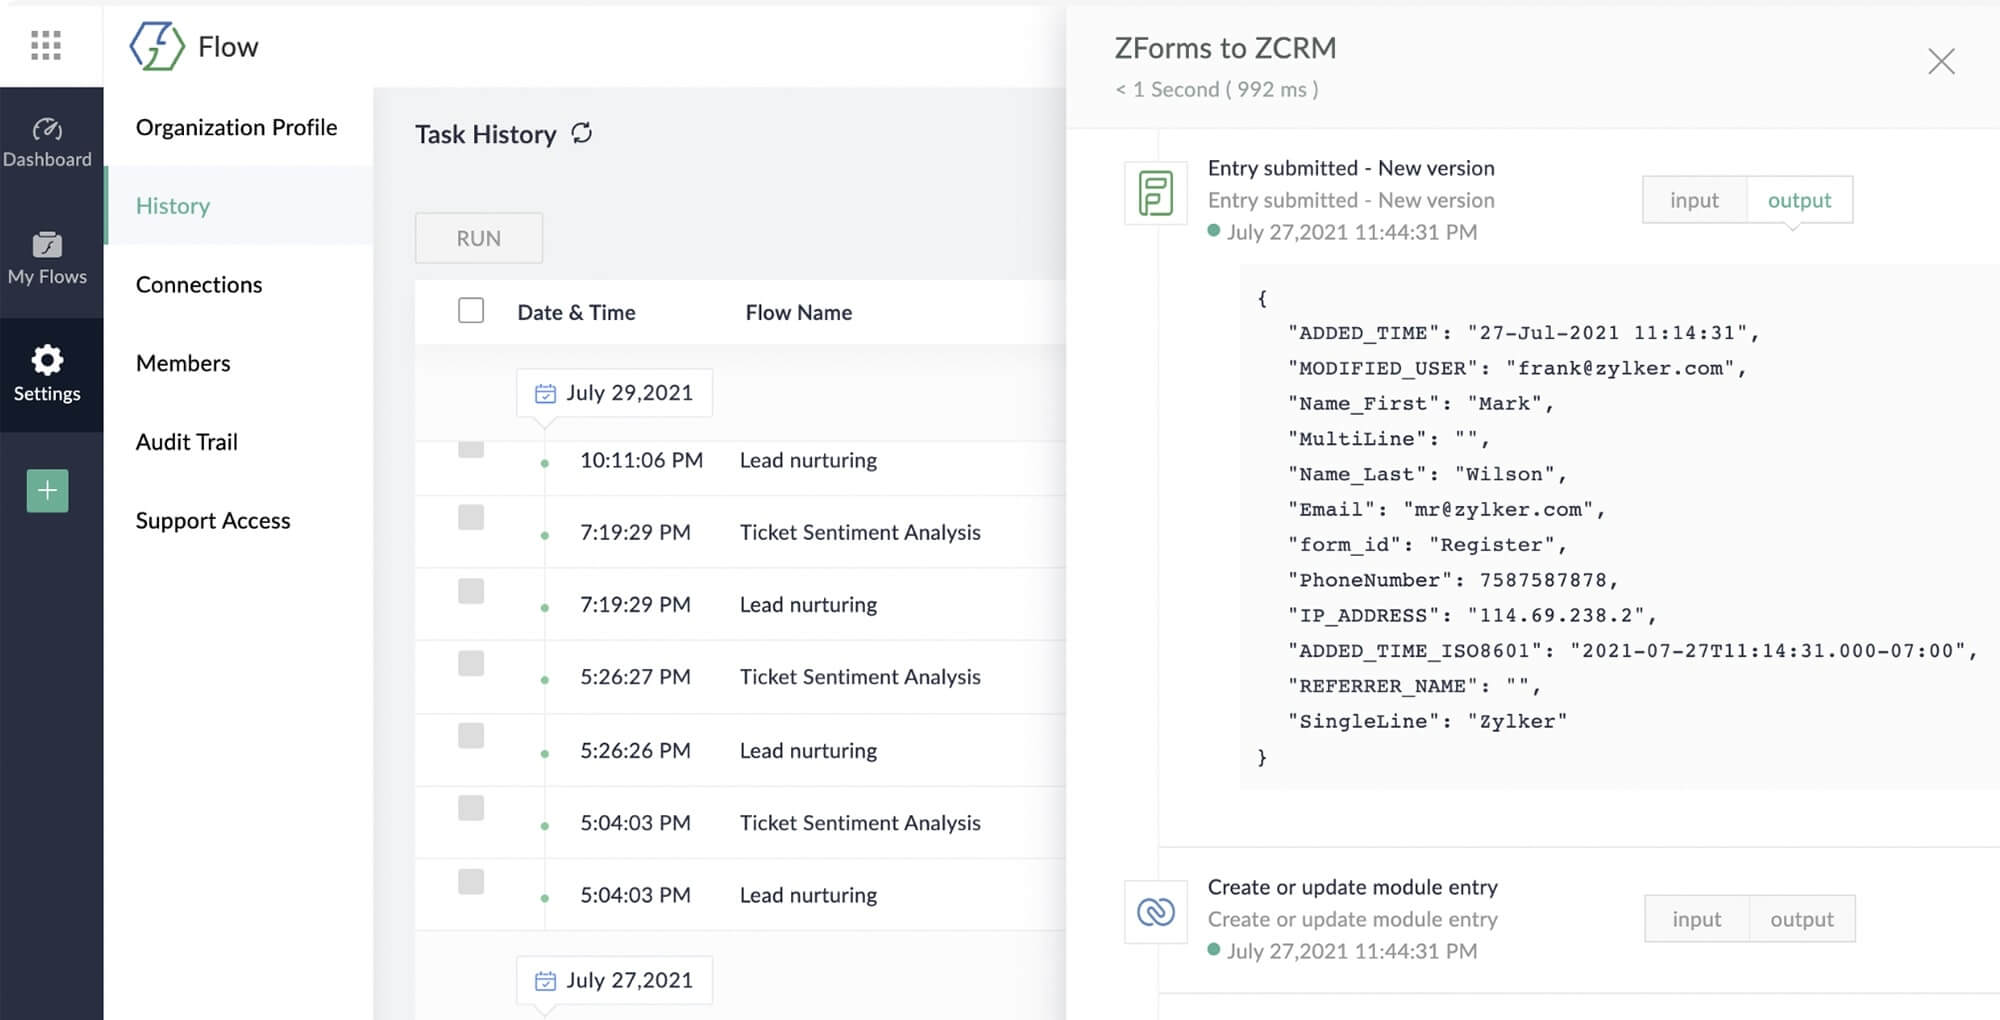
Task: Show output of Create or update module entry
Action: pyautogui.click(x=1801, y=919)
